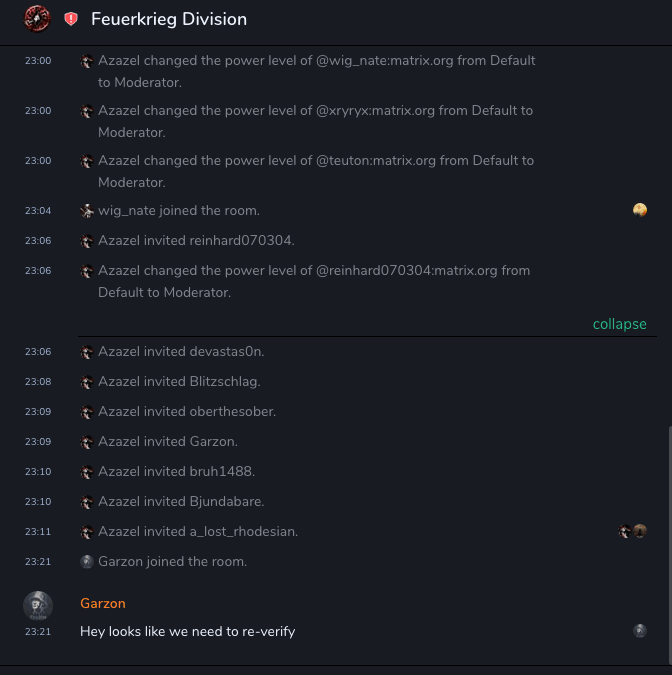672x675 pixels.
Task: Collapse the expanded invite events list
Action: 619,324
